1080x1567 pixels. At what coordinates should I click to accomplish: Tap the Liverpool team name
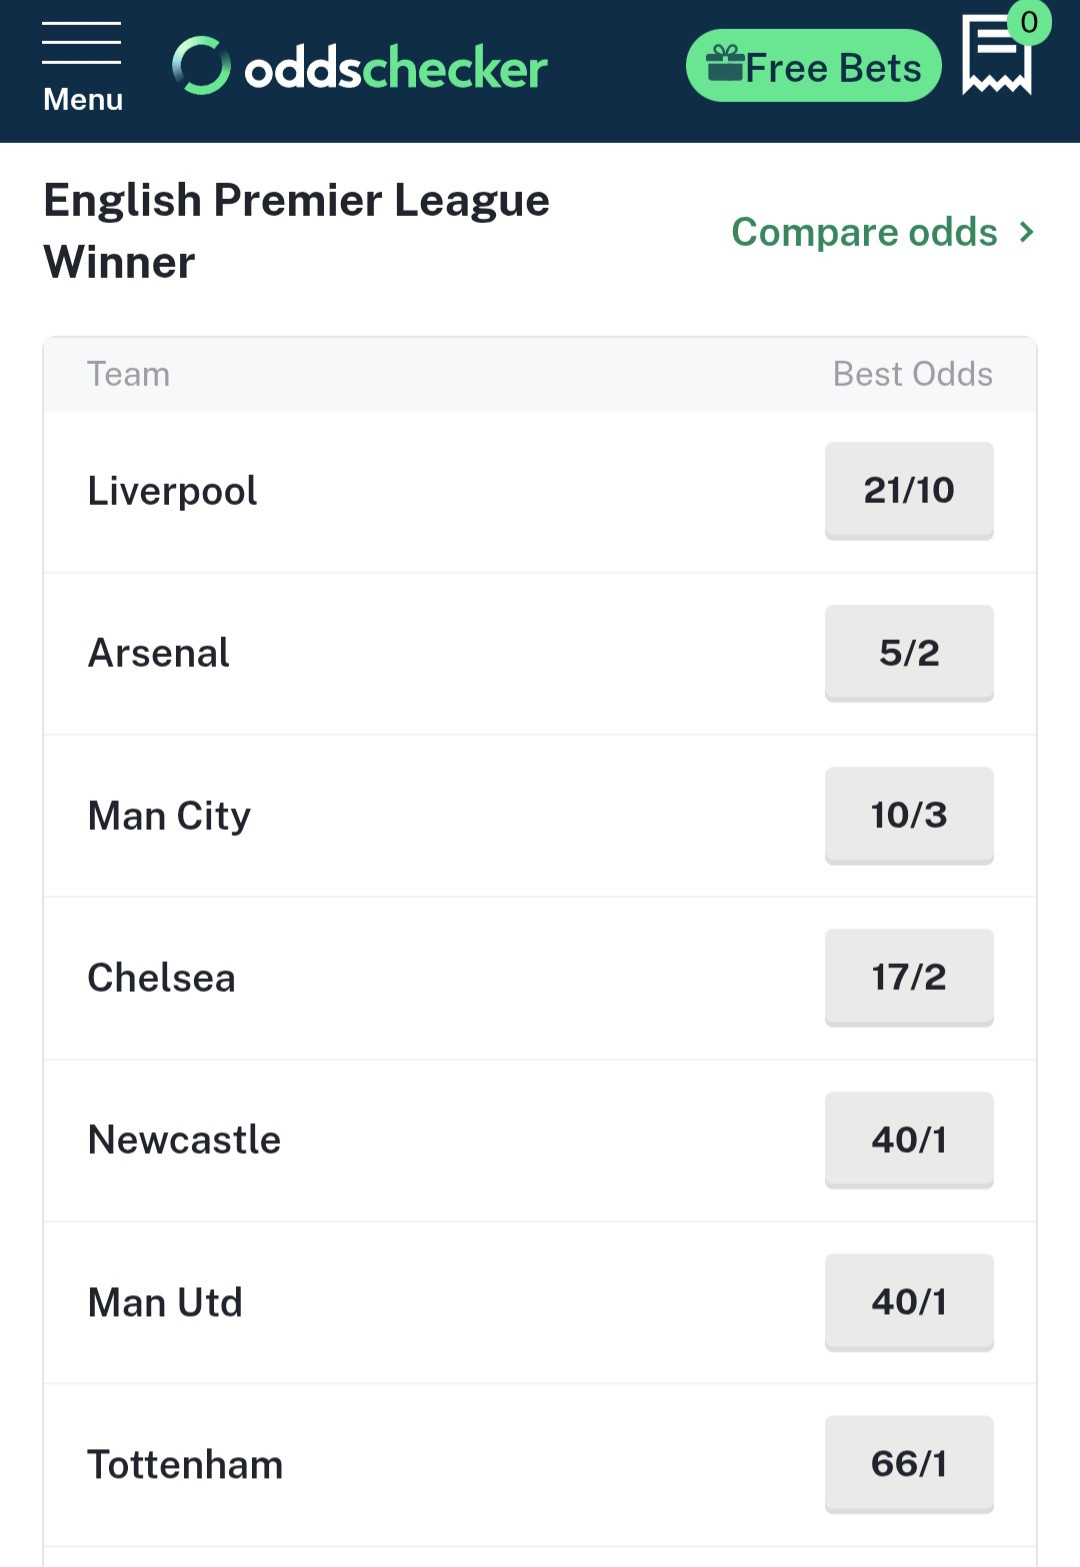172,491
